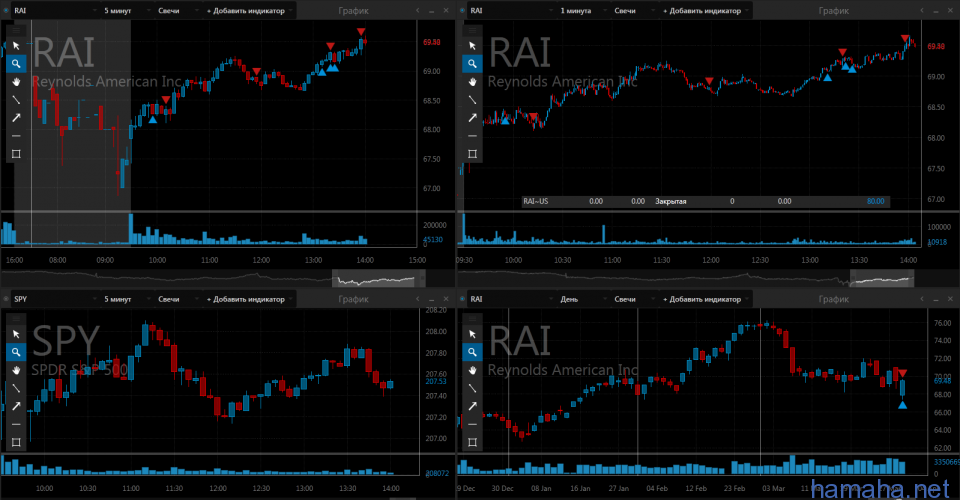This screenshot has height=500, width=960.
Task: Open 'Свечи' chart type dropdown in RAI 5-minute chart
Action: [174, 10]
